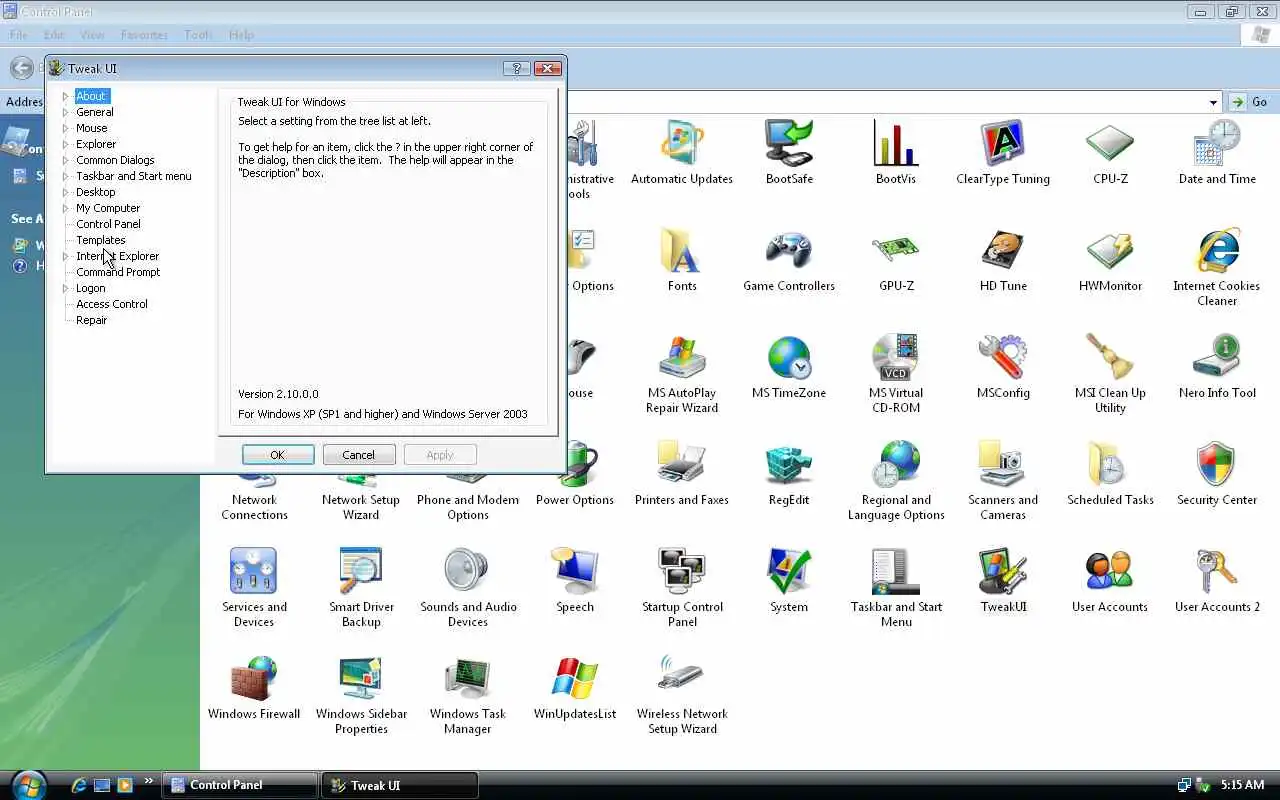The height and width of the screenshot is (800, 1280).
Task: Open Security Center shield icon
Action: coord(1217,464)
